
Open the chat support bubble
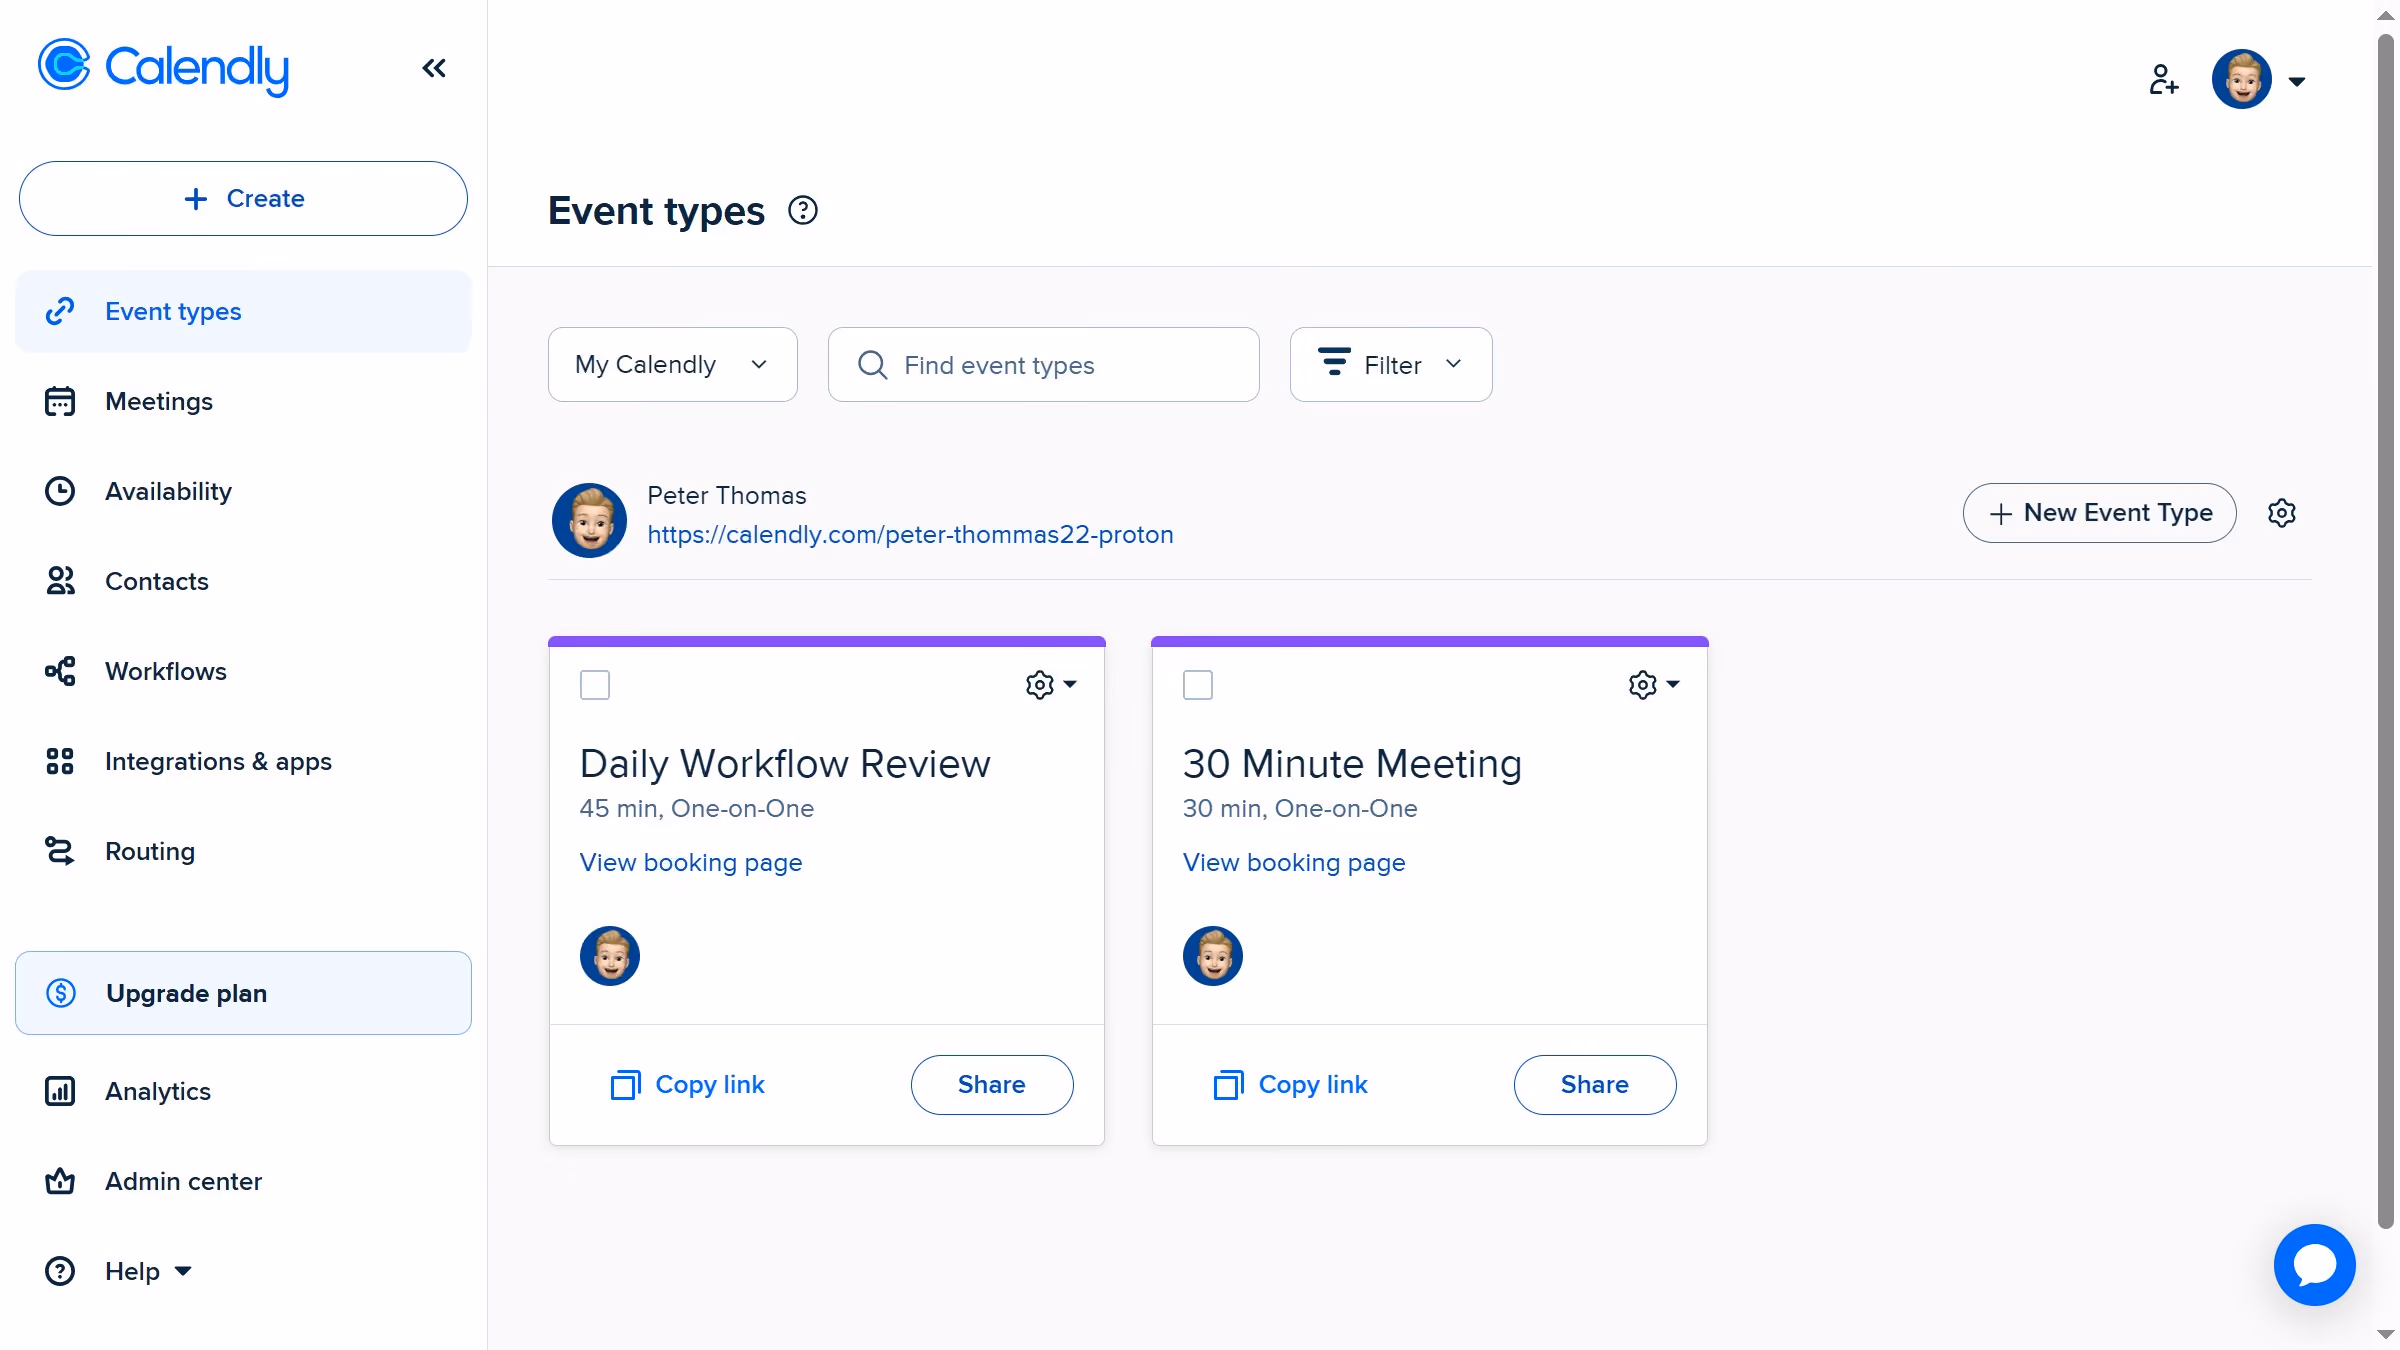(2315, 1265)
